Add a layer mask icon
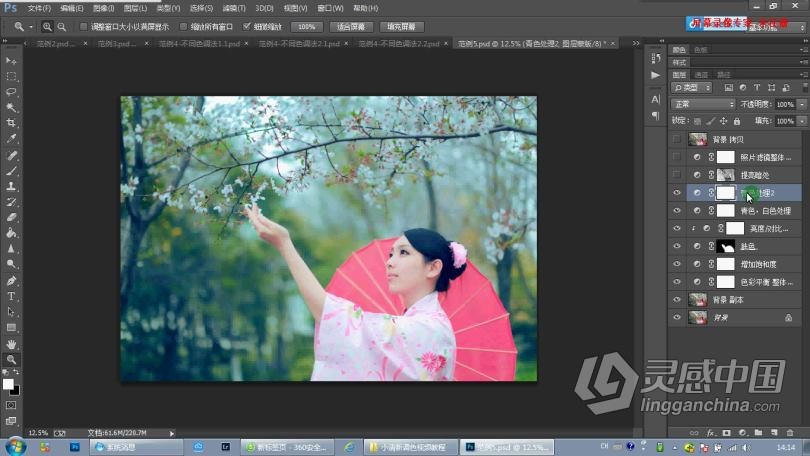The image size is (810, 456). tap(726, 433)
